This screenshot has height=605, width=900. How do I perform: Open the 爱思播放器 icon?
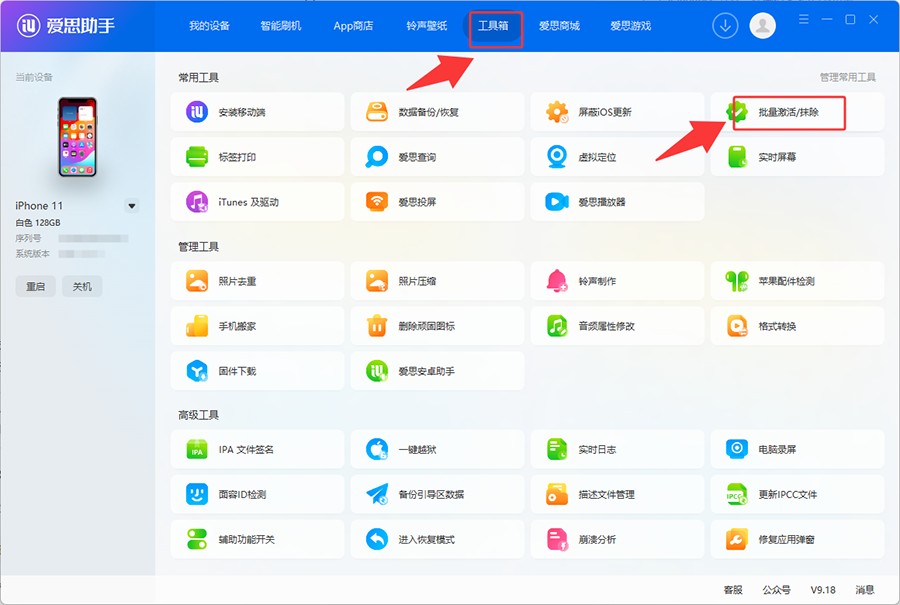(x=557, y=202)
